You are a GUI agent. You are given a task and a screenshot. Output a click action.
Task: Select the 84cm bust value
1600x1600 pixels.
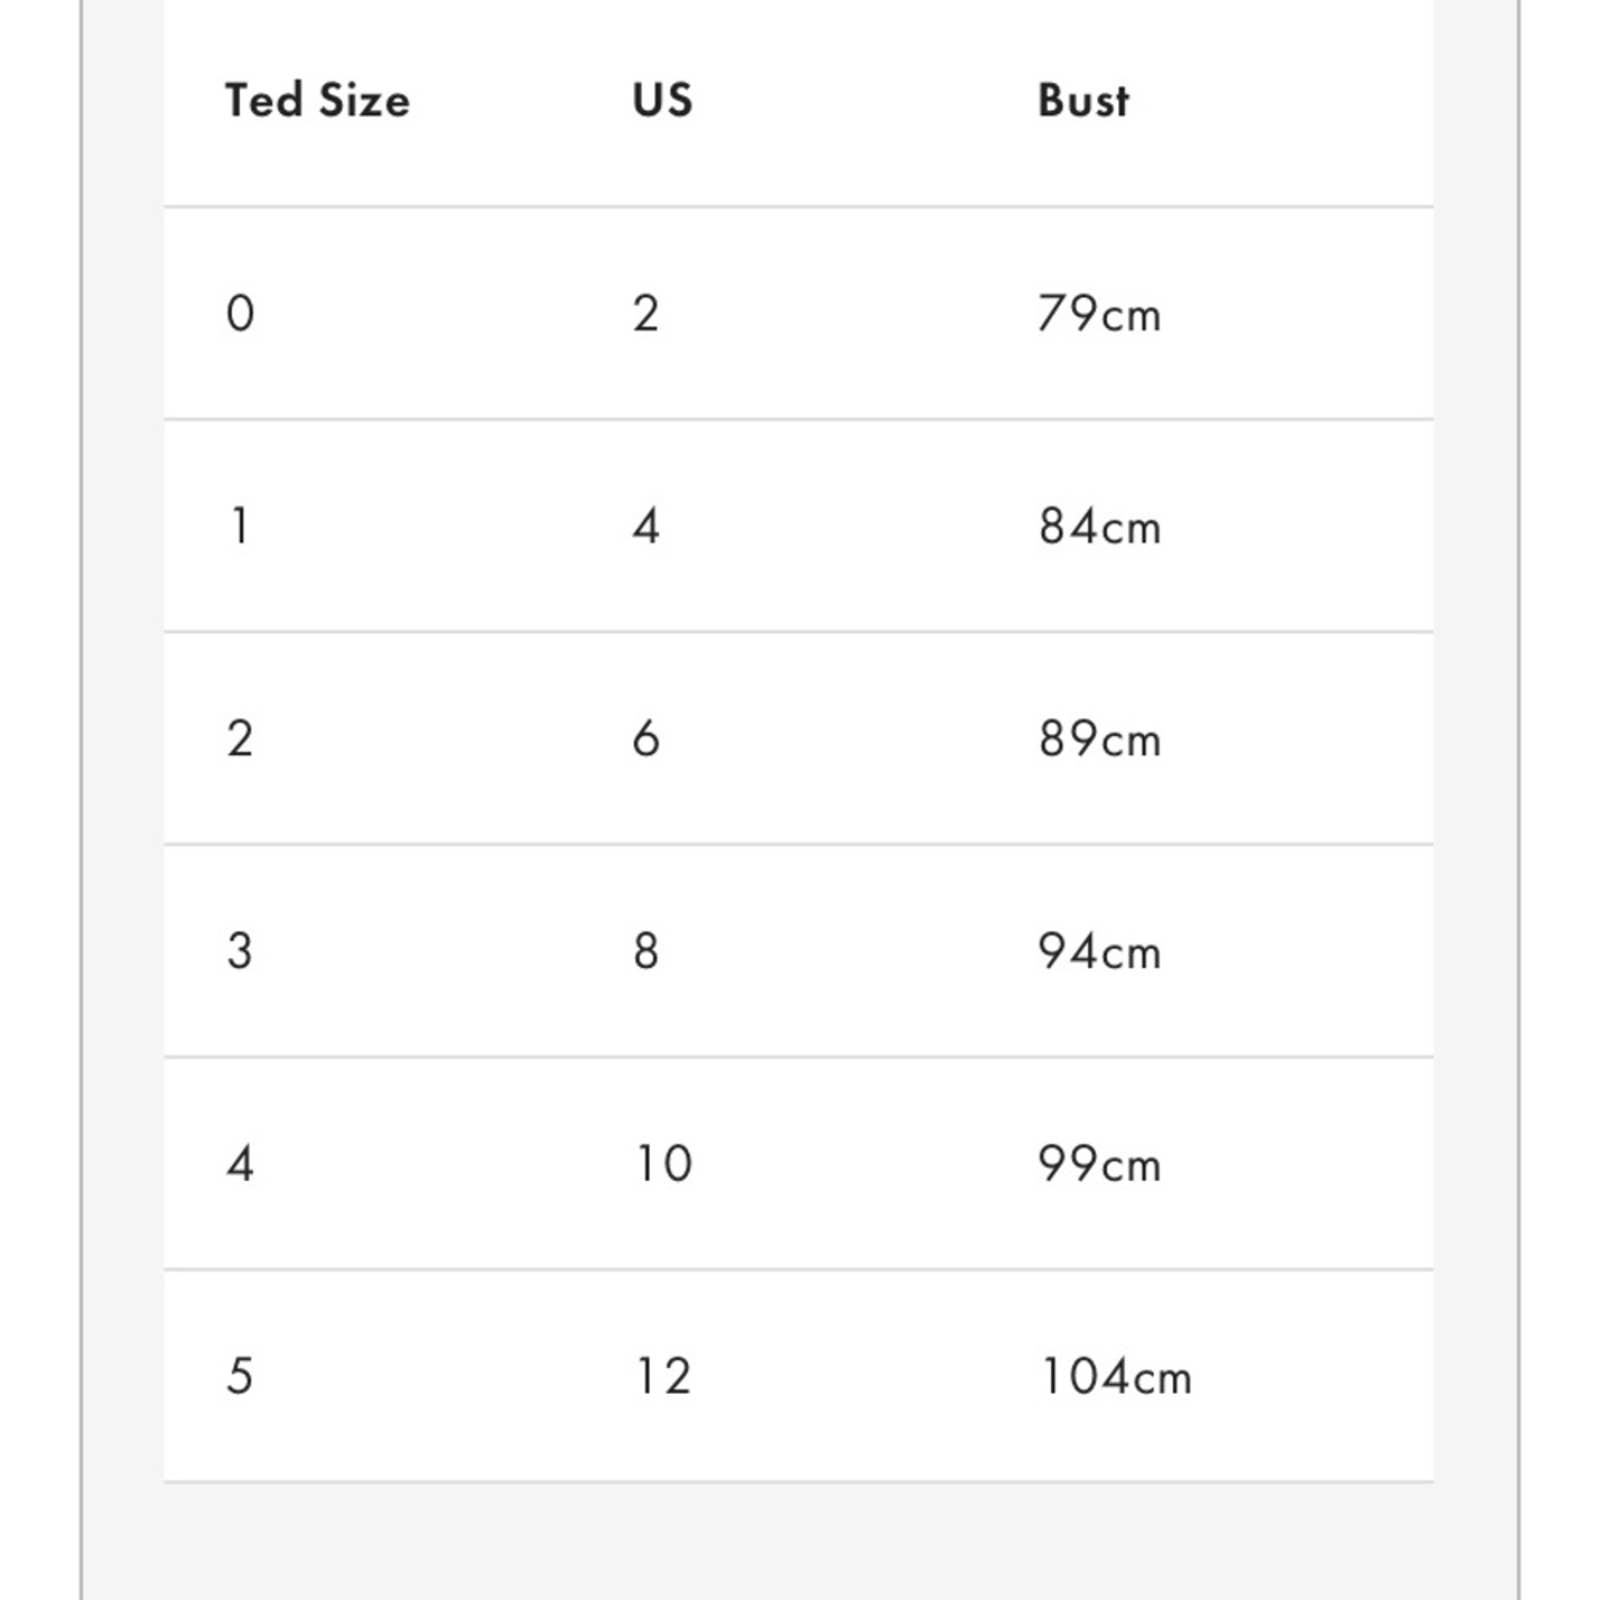point(1099,526)
